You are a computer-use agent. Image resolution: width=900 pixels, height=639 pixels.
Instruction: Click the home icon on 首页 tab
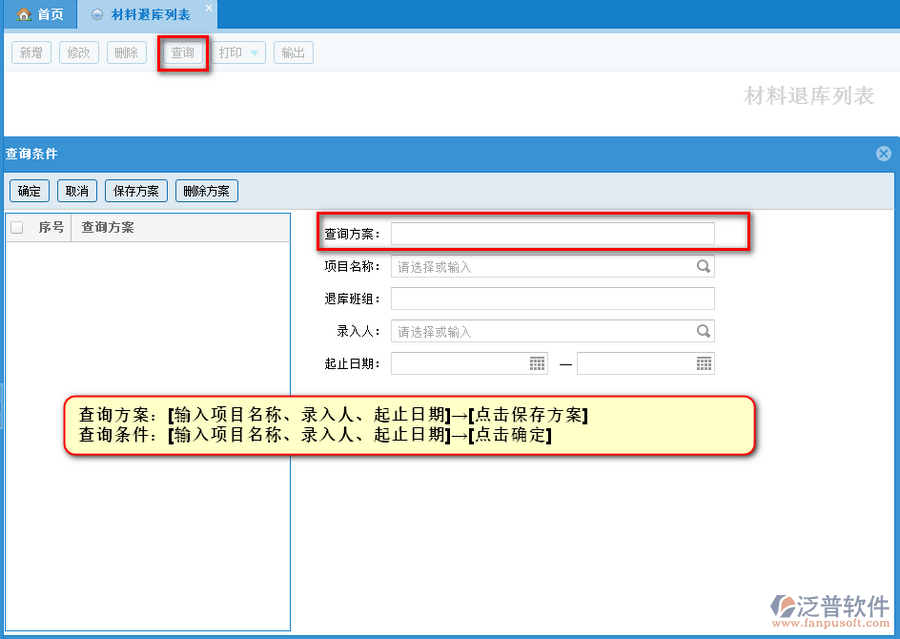pos(24,14)
